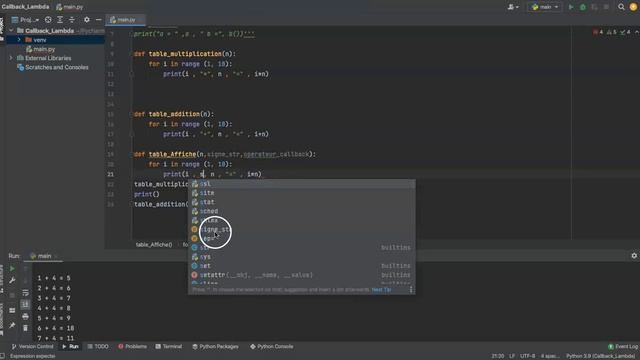Hide the Project panel with minus icon

pos(98,20)
